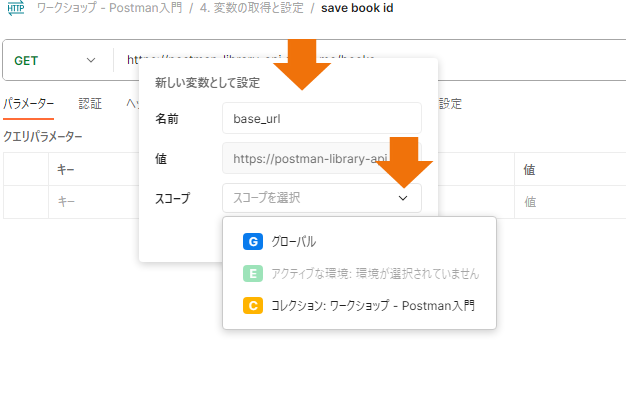Switch to the 認証 tab
This screenshot has width=626, height=400.
[90, 104]
